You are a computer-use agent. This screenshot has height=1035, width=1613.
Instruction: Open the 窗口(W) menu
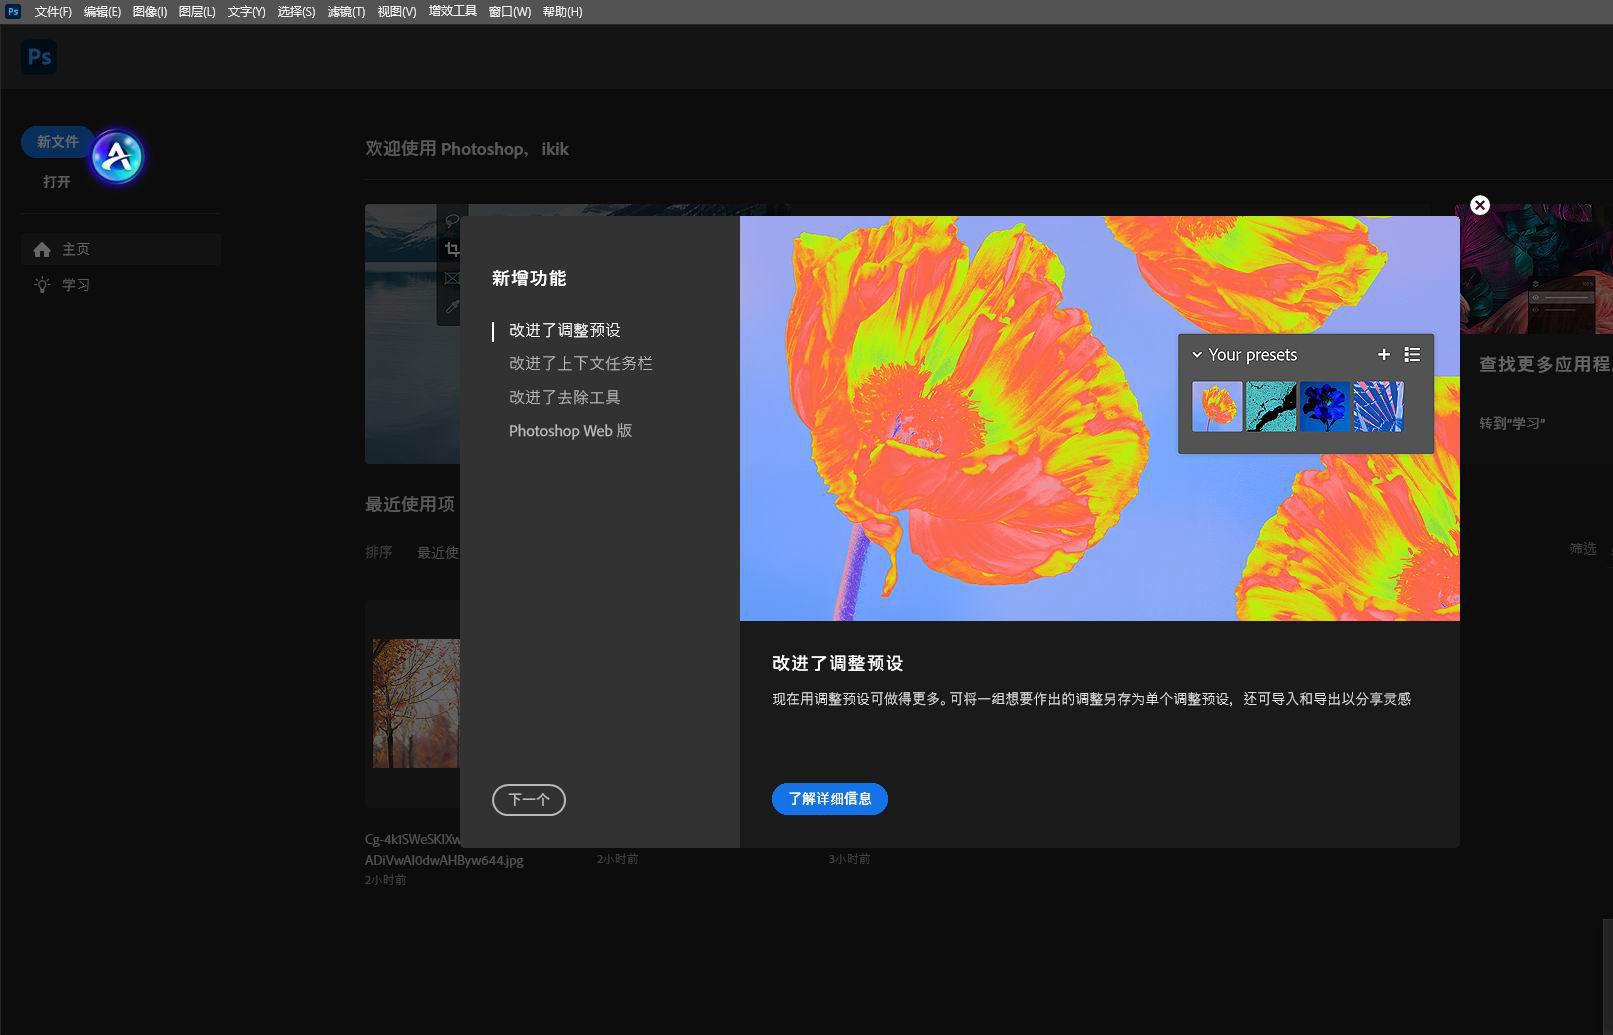(x=510, y=12)
